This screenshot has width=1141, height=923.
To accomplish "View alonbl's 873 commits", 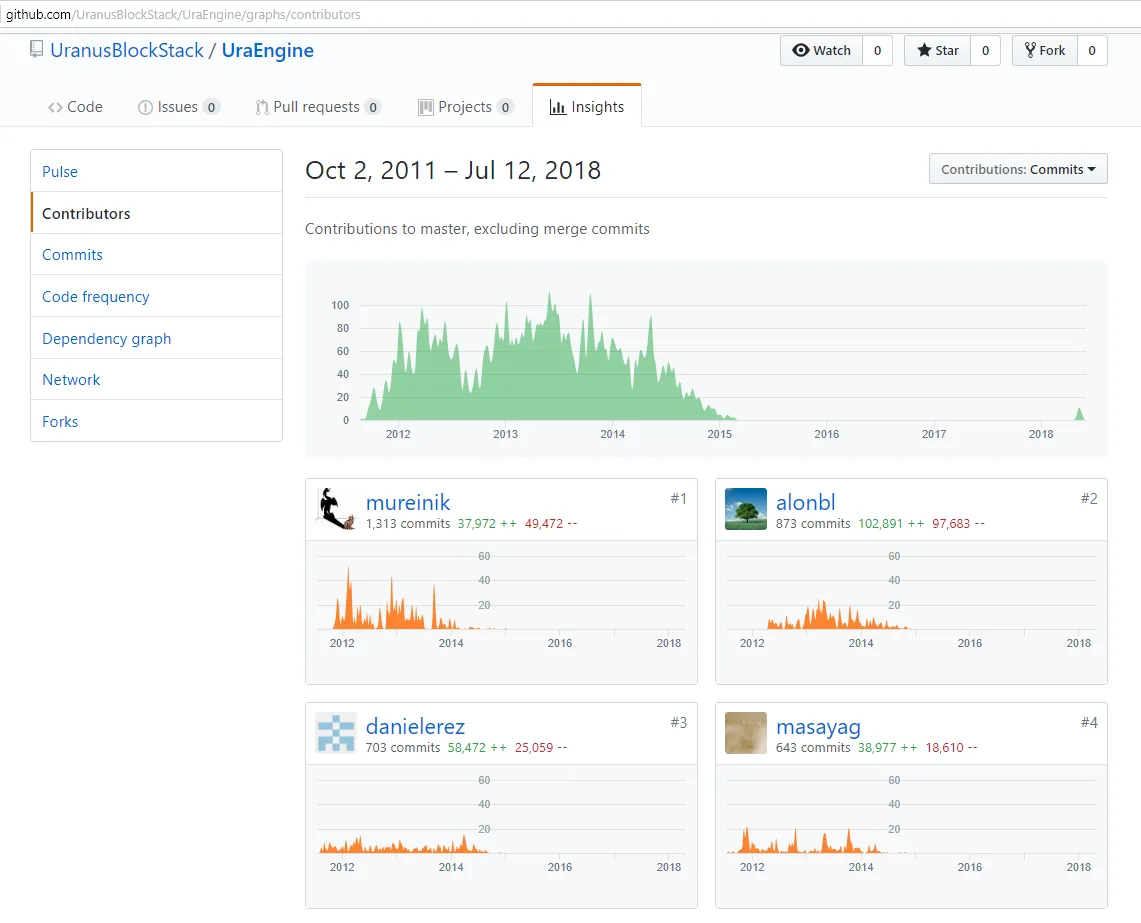I will pyautogui.click(x=813, y=523).
